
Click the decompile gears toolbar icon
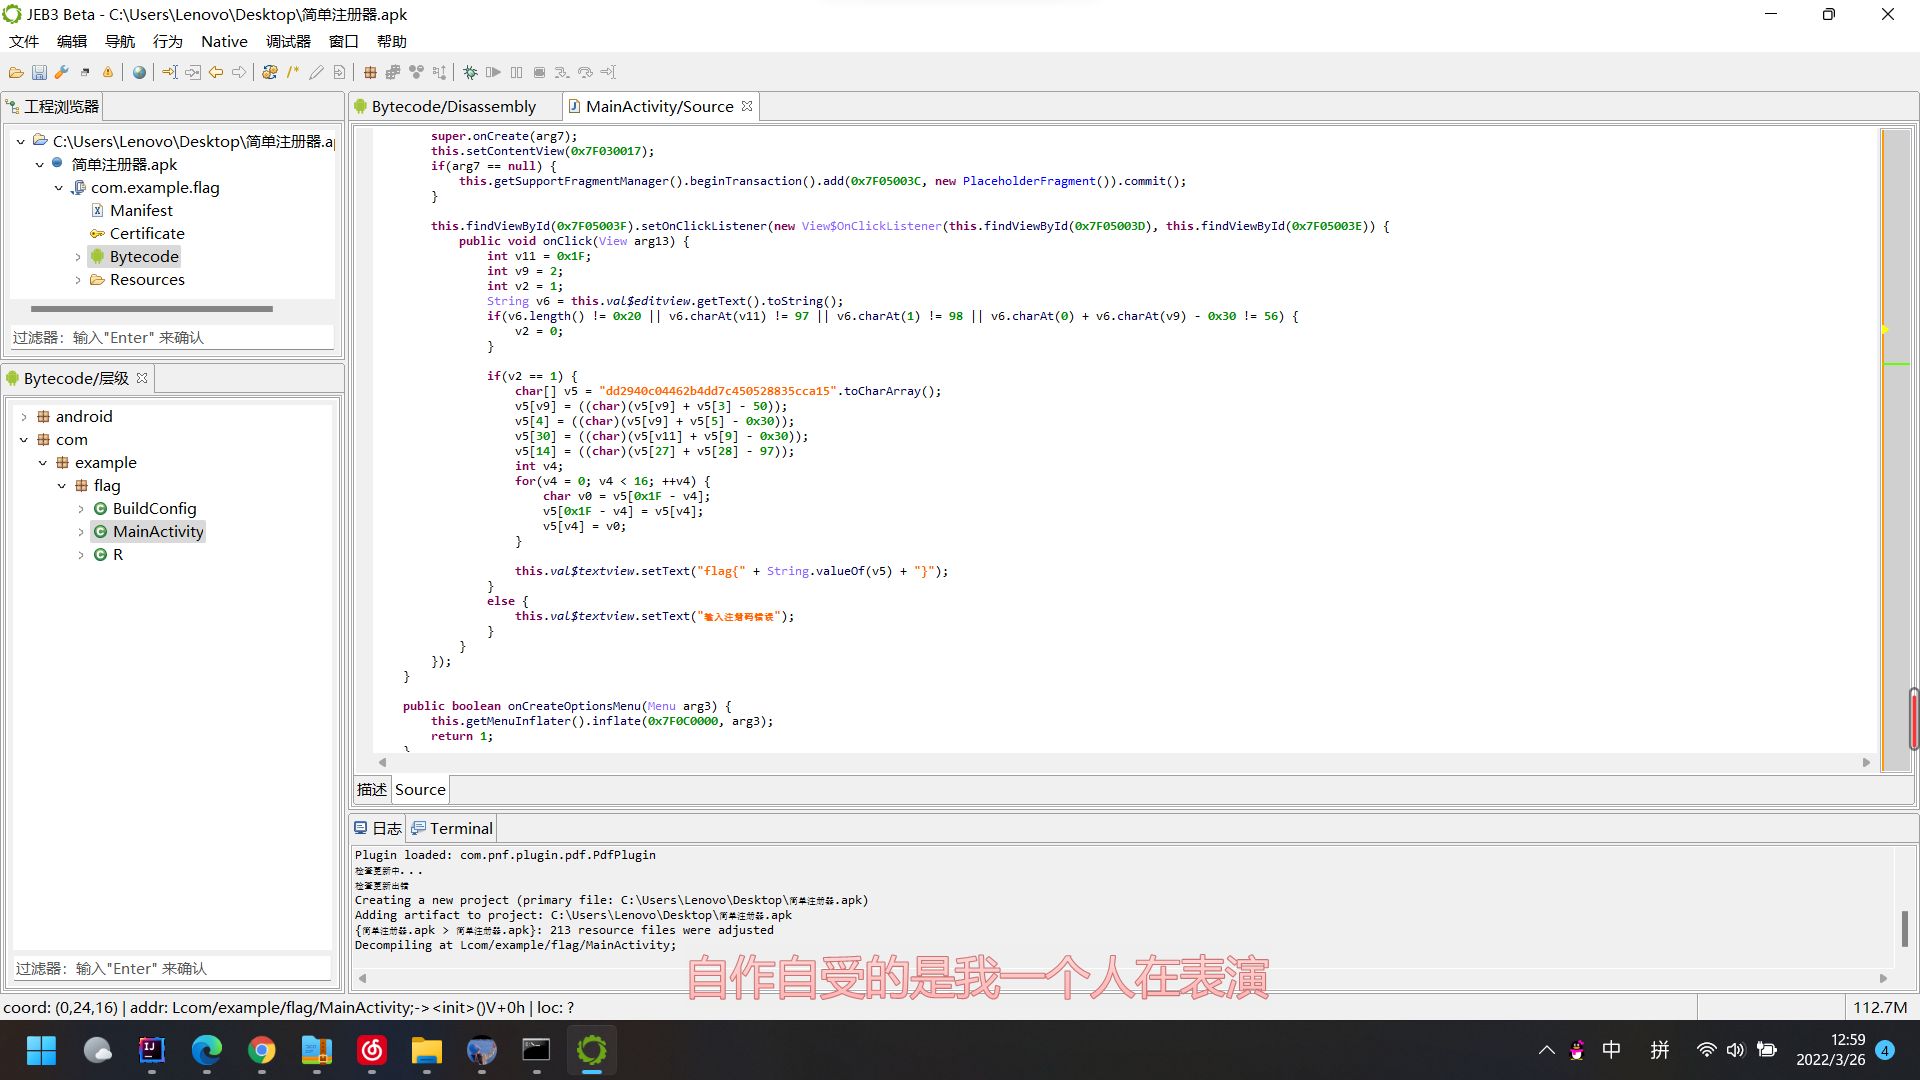click(270, 72)
